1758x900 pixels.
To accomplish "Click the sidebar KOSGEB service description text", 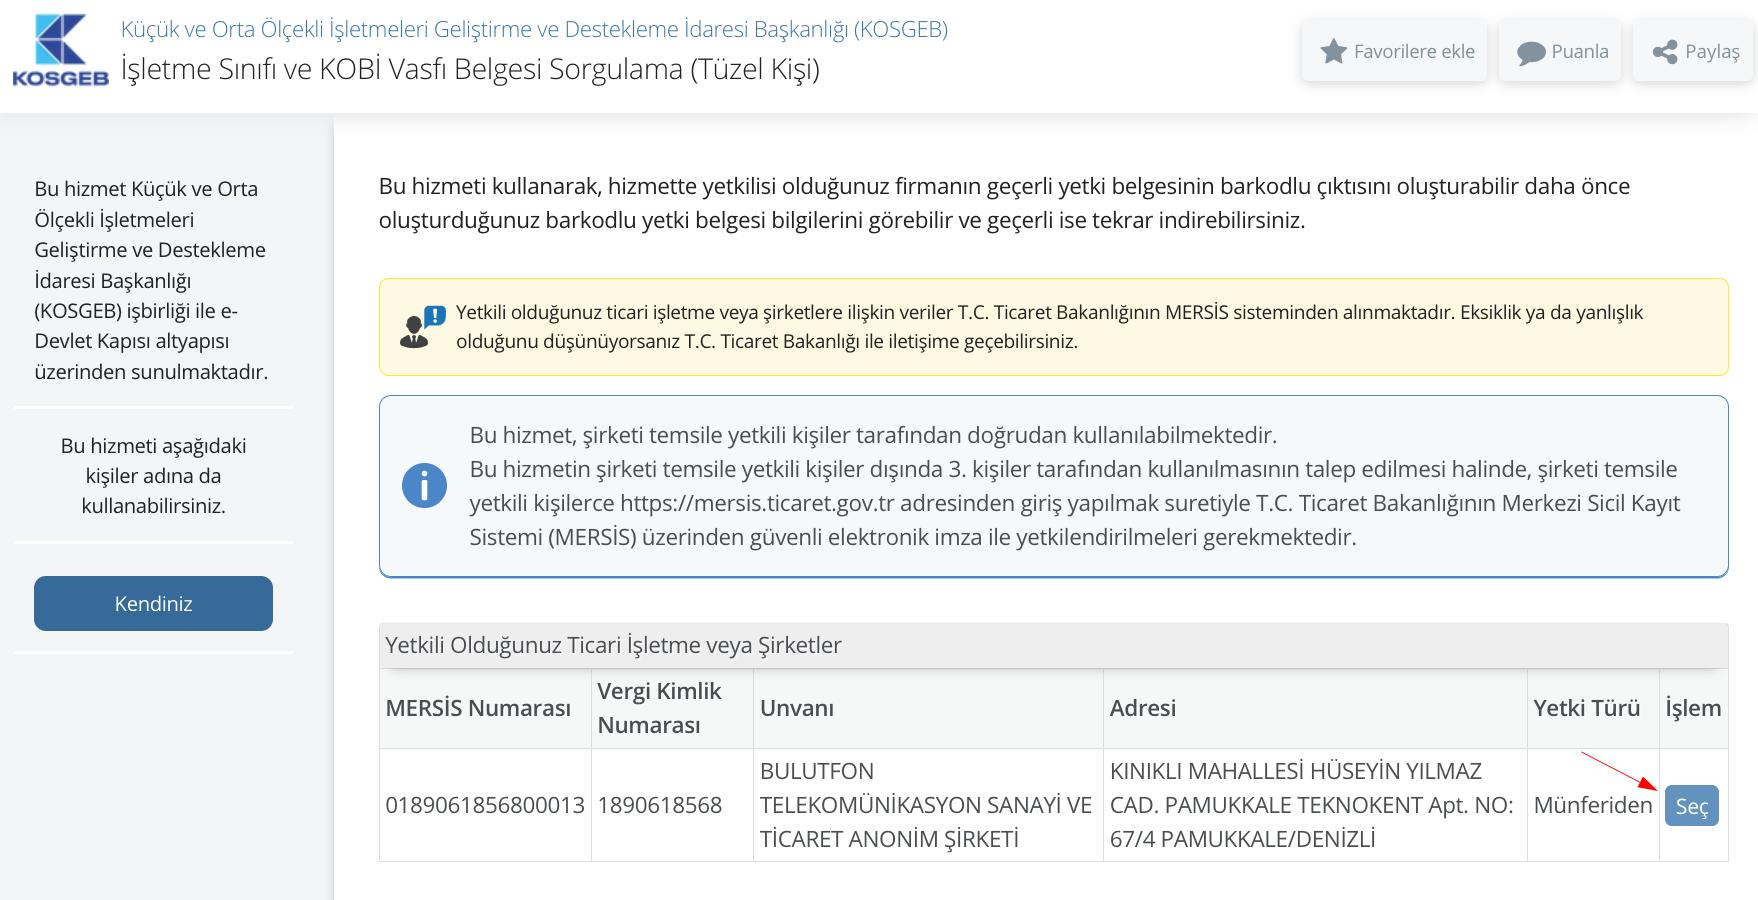I will (x=153, y=280).
